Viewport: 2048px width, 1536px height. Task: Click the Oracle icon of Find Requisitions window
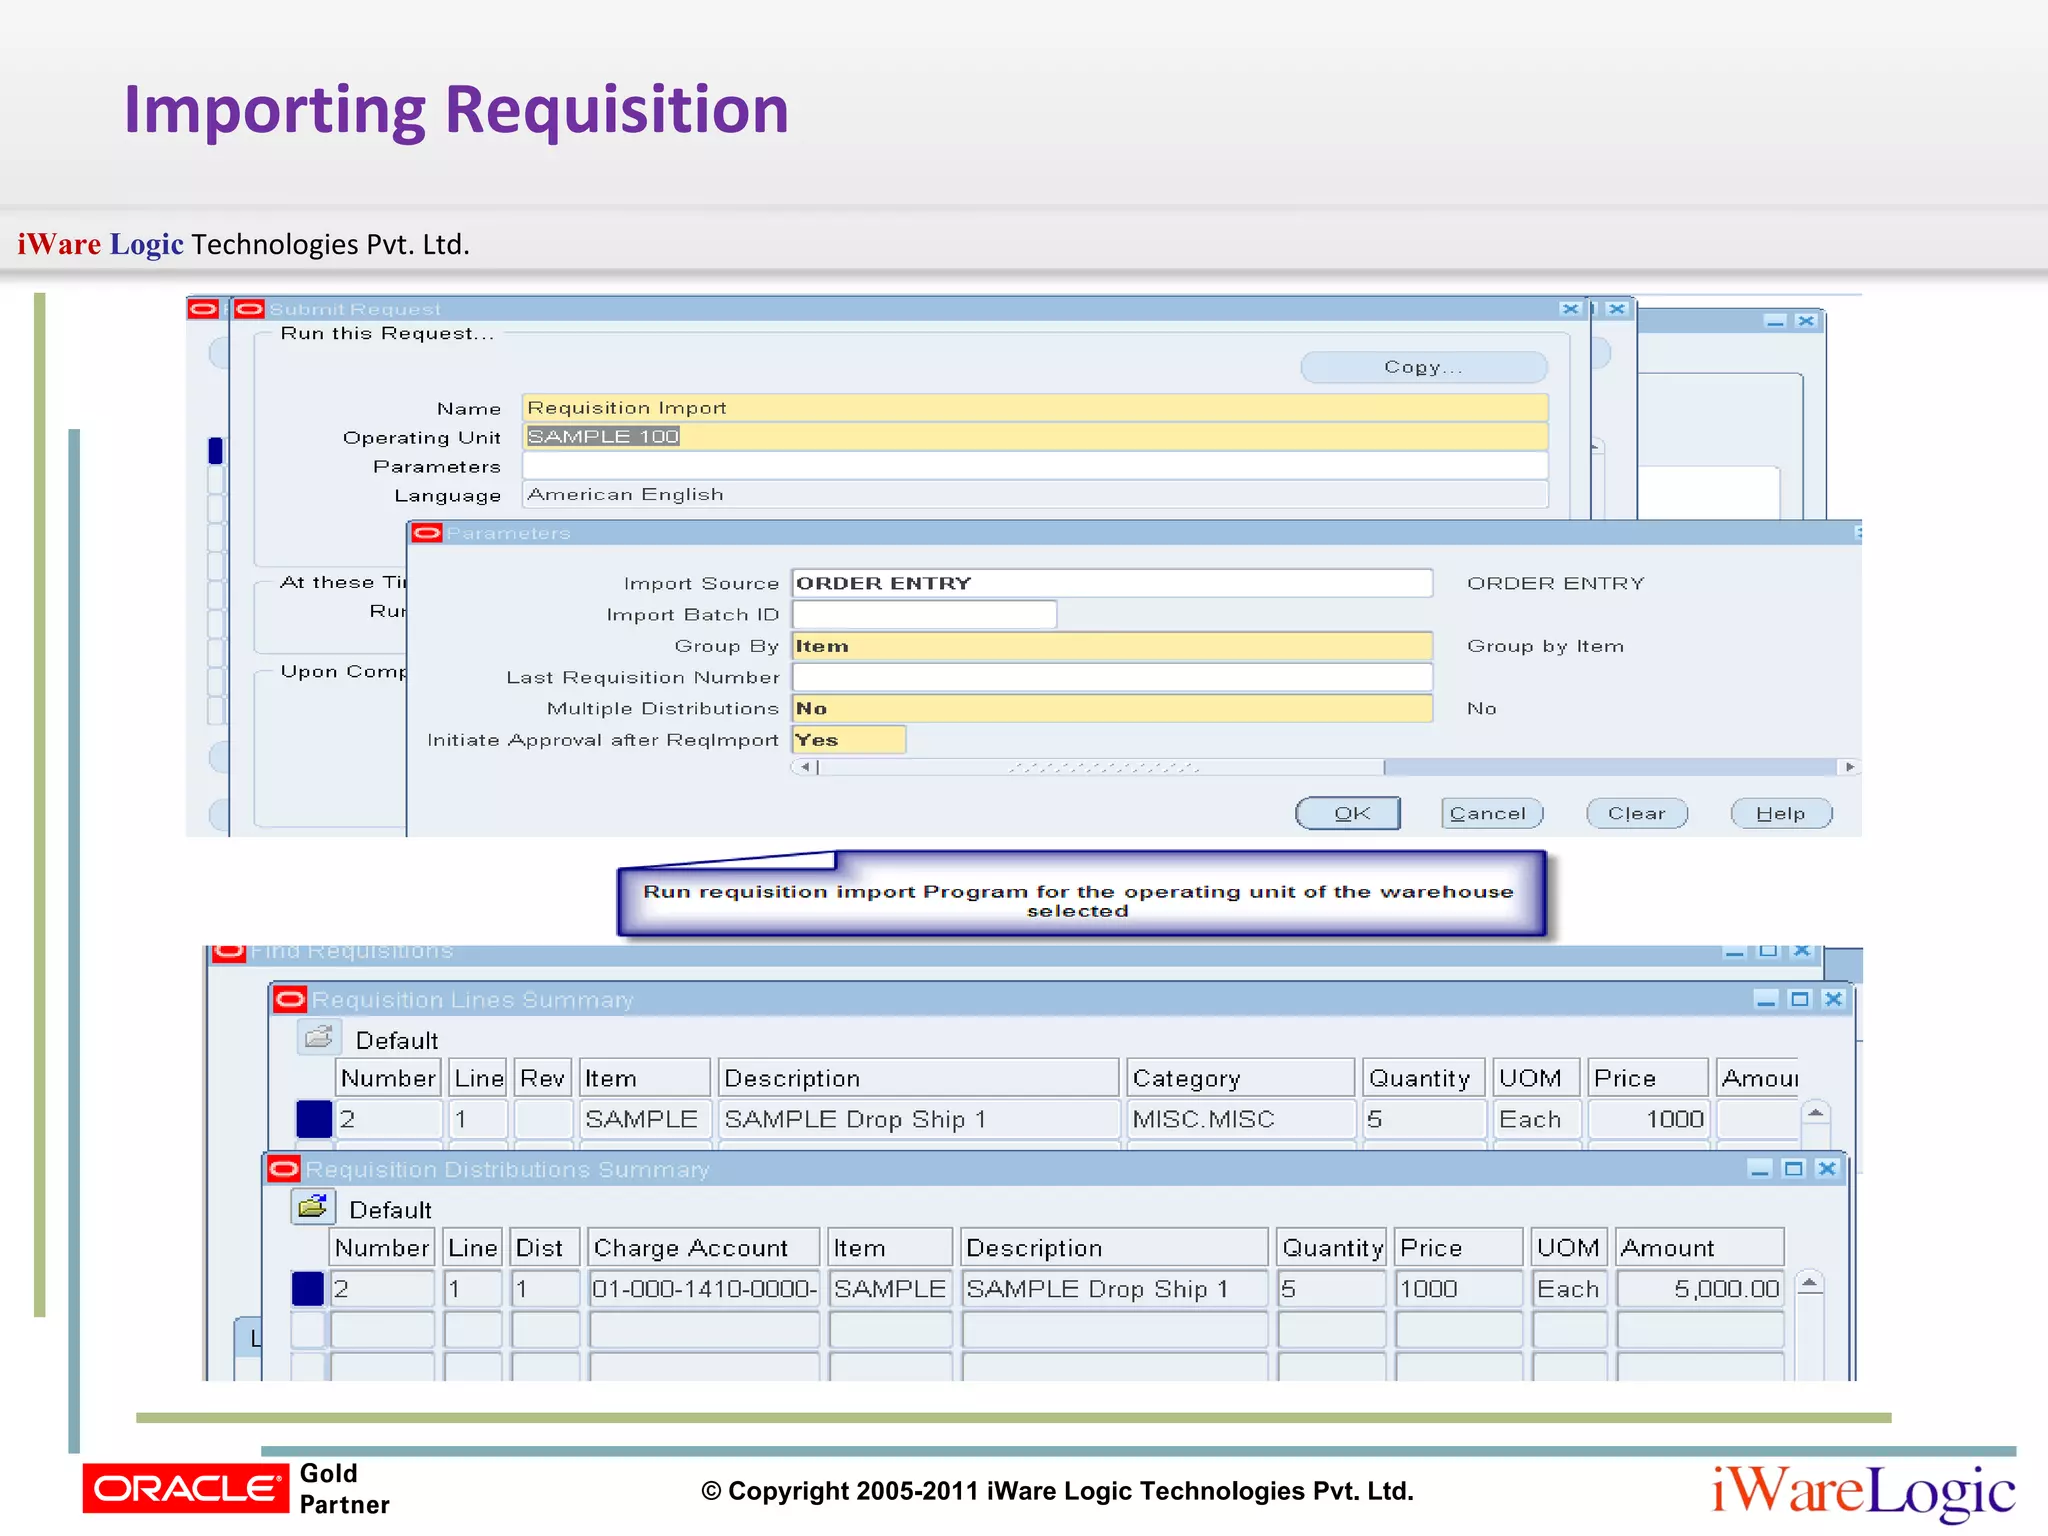pos(229,951)
